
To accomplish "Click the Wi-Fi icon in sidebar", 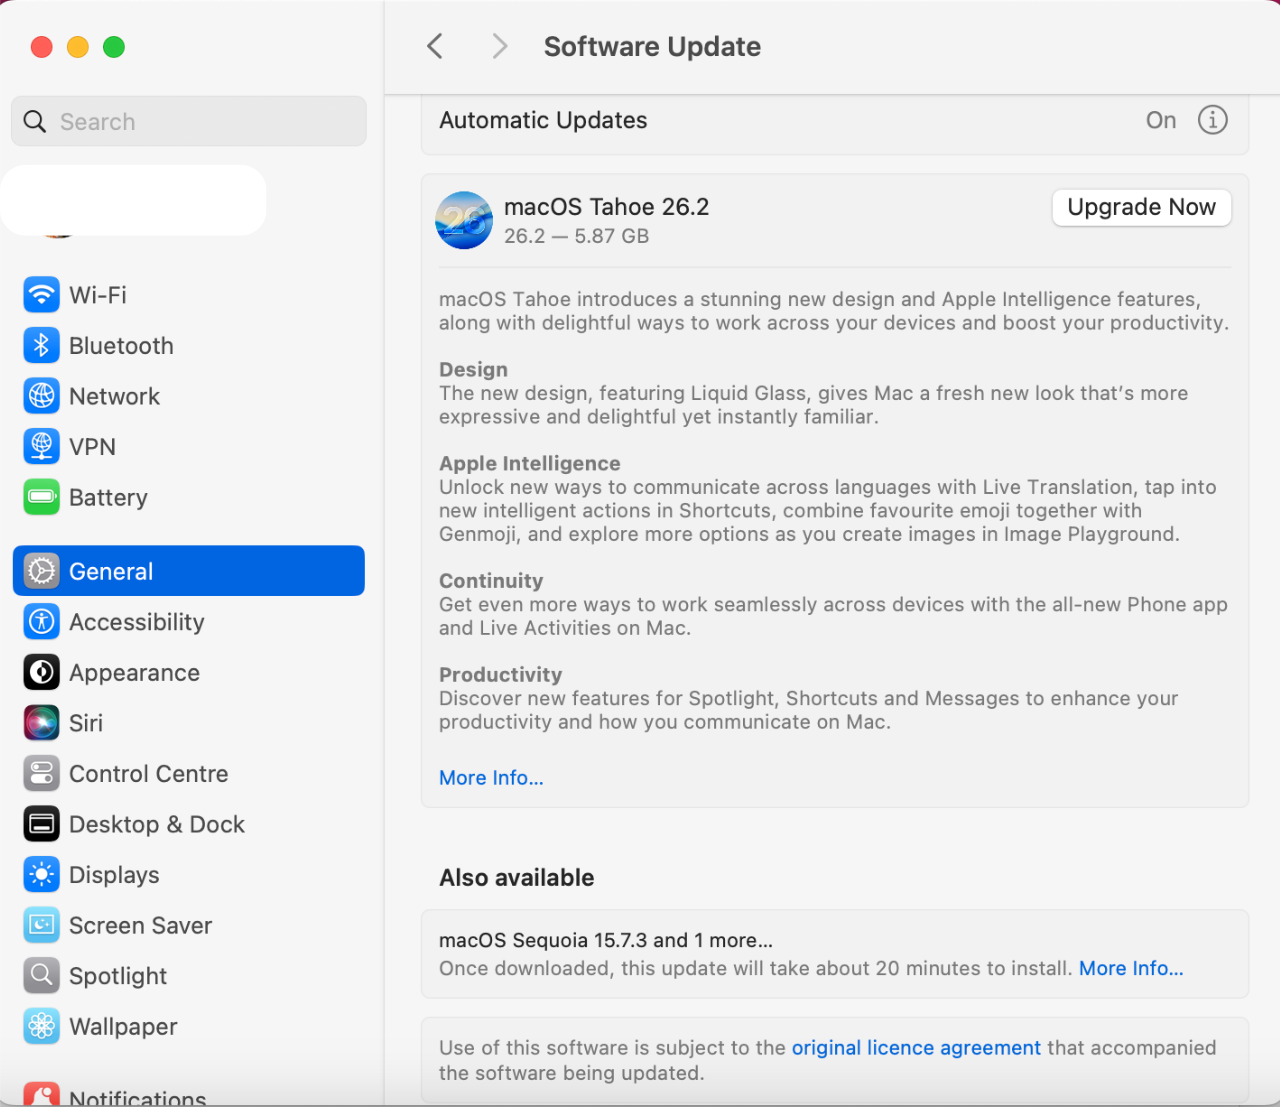I will click(x=41, y=295).
